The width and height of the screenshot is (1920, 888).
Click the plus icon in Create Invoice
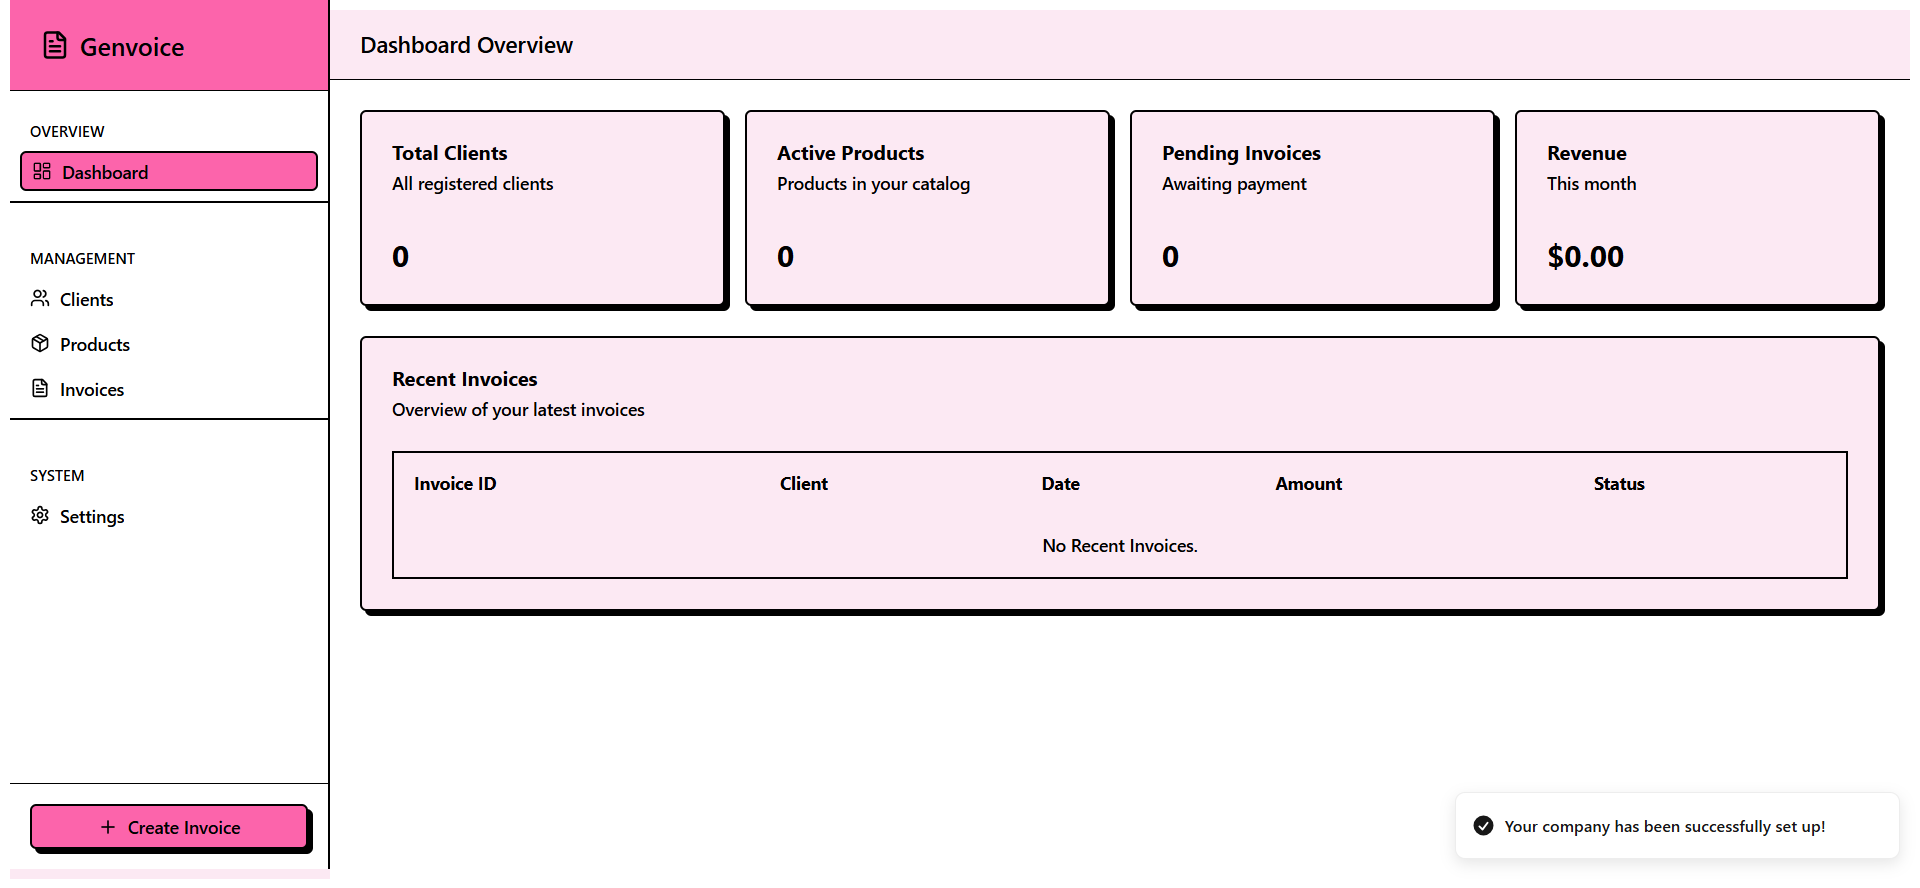(108, 827)
